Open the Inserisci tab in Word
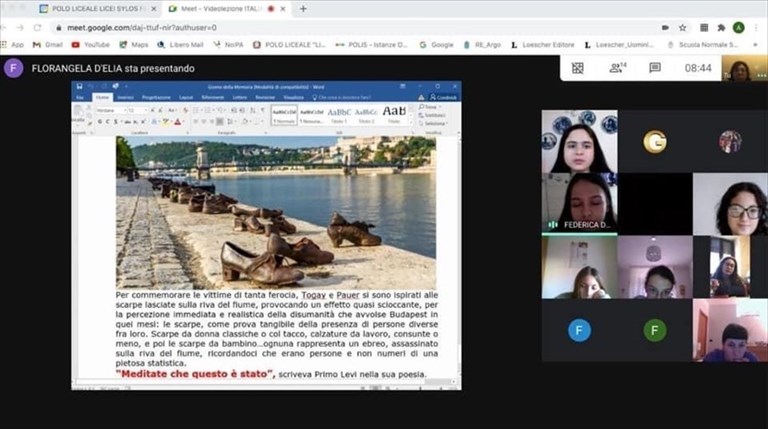768x429 pixels. (x=125, y=97)
